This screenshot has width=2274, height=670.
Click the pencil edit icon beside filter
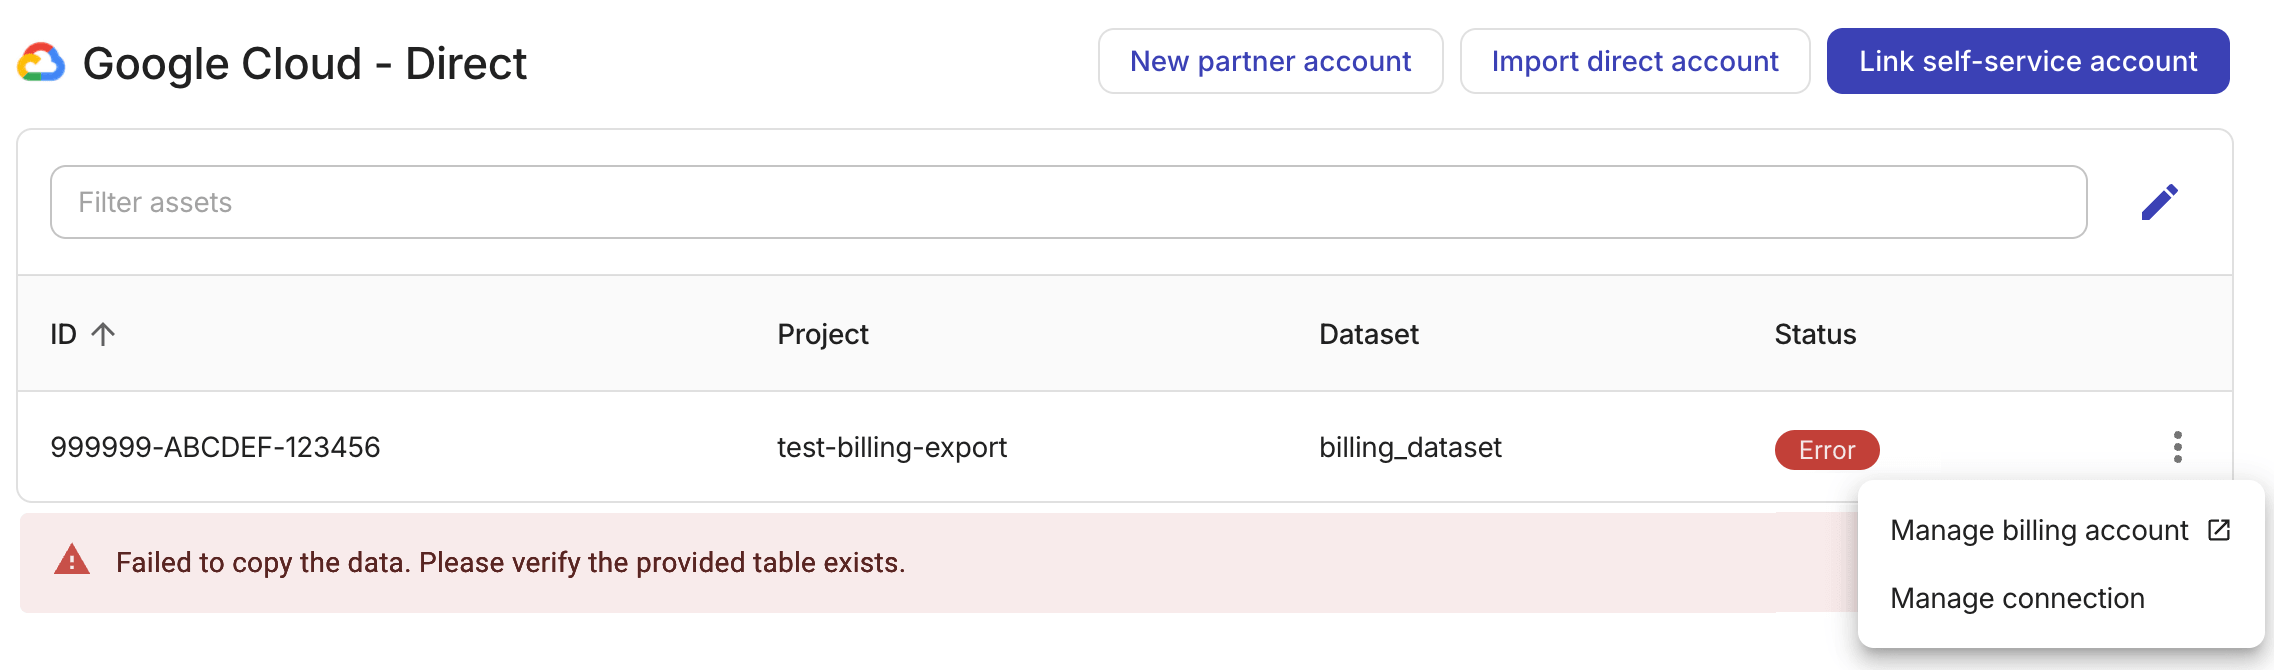click(x=2160, y=202)
